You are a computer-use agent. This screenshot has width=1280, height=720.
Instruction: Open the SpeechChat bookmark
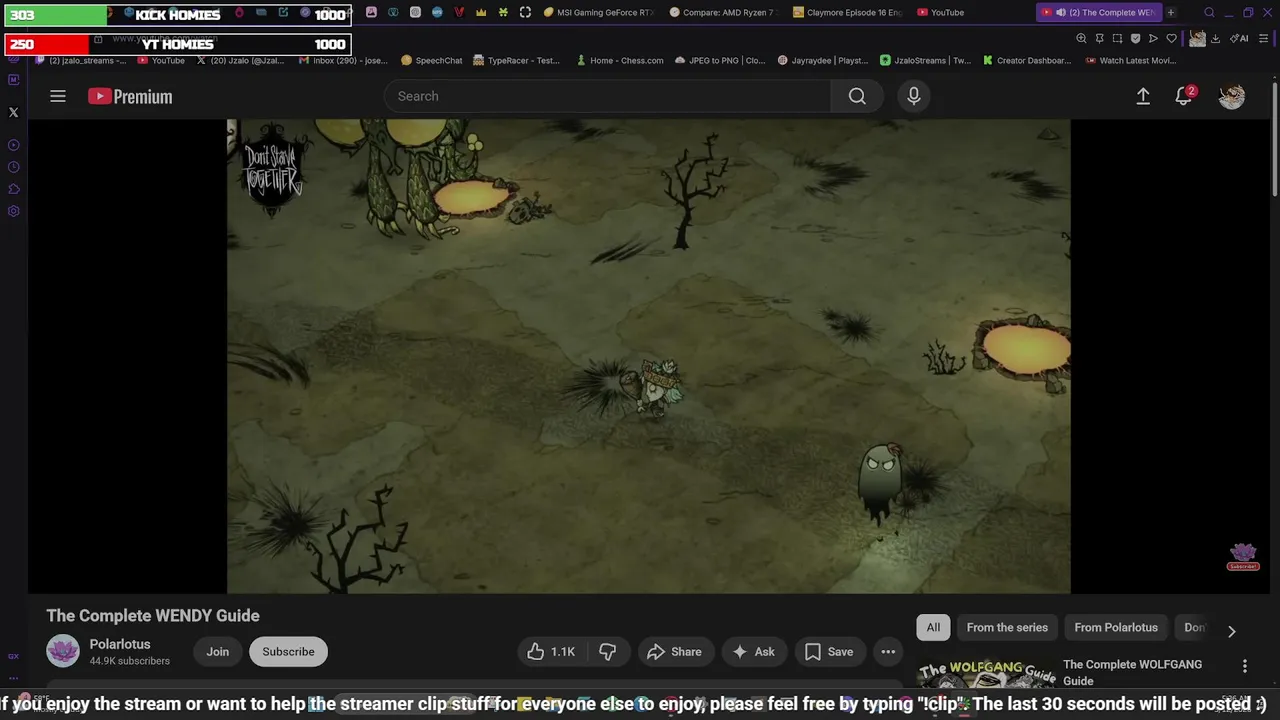[x=432, y=60]
